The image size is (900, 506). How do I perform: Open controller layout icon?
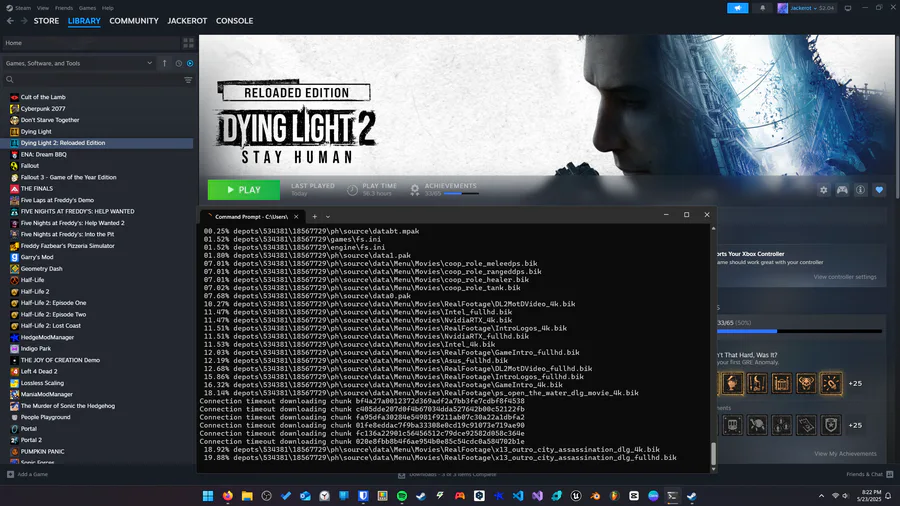coord(842,190)
